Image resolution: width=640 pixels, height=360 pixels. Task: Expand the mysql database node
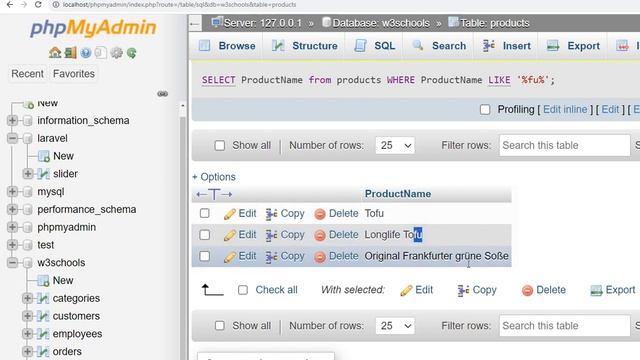pos(12,191)
